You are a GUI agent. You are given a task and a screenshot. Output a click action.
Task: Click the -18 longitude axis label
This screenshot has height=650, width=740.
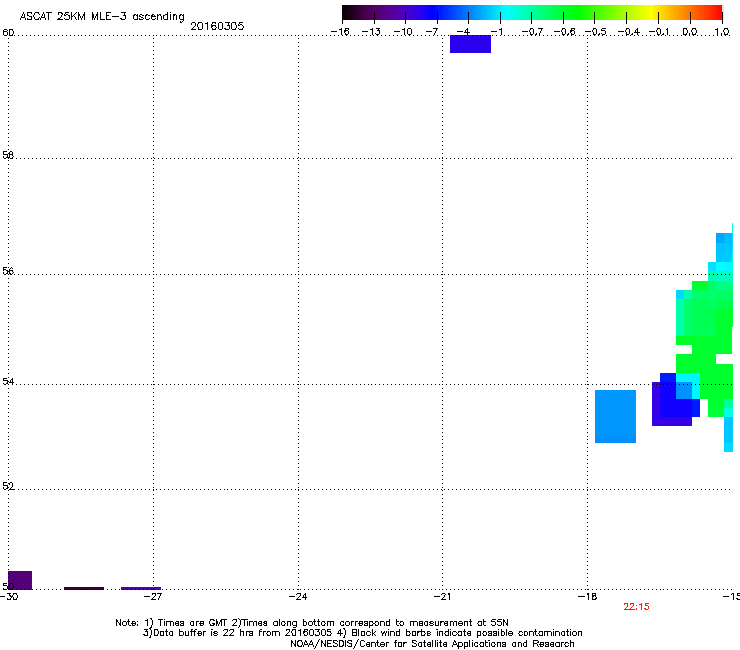[x=588, y=597]
